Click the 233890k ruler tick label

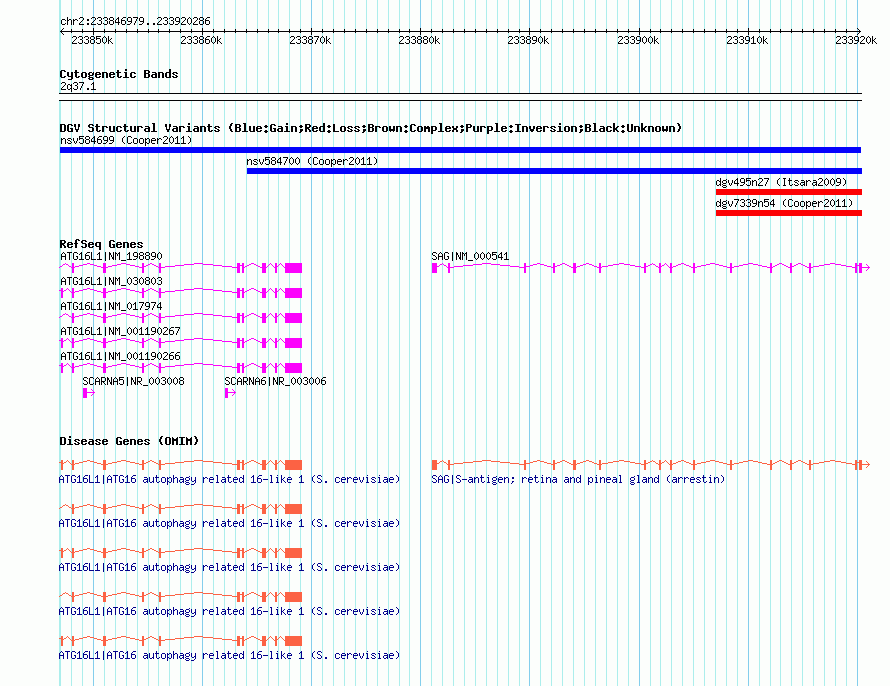[x=528, y=40]
